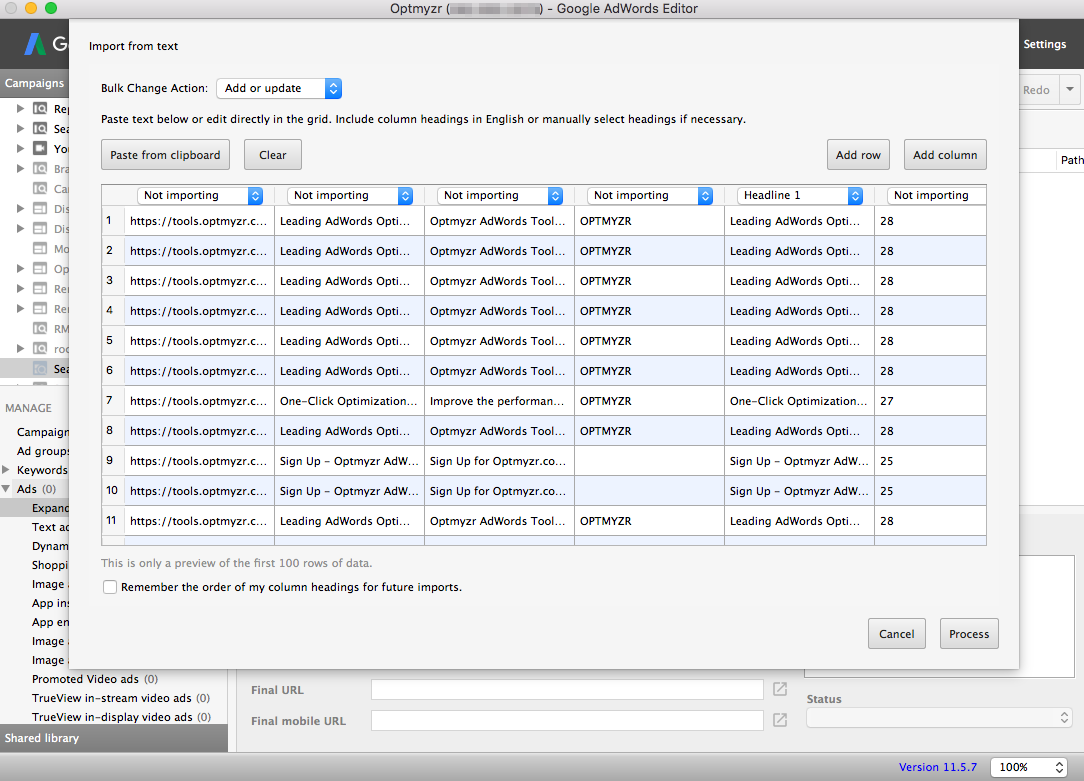The height and width of the screenshot is (781, 1084).
Task: Open the Final URL external link icon
Action: click(780, 689)
